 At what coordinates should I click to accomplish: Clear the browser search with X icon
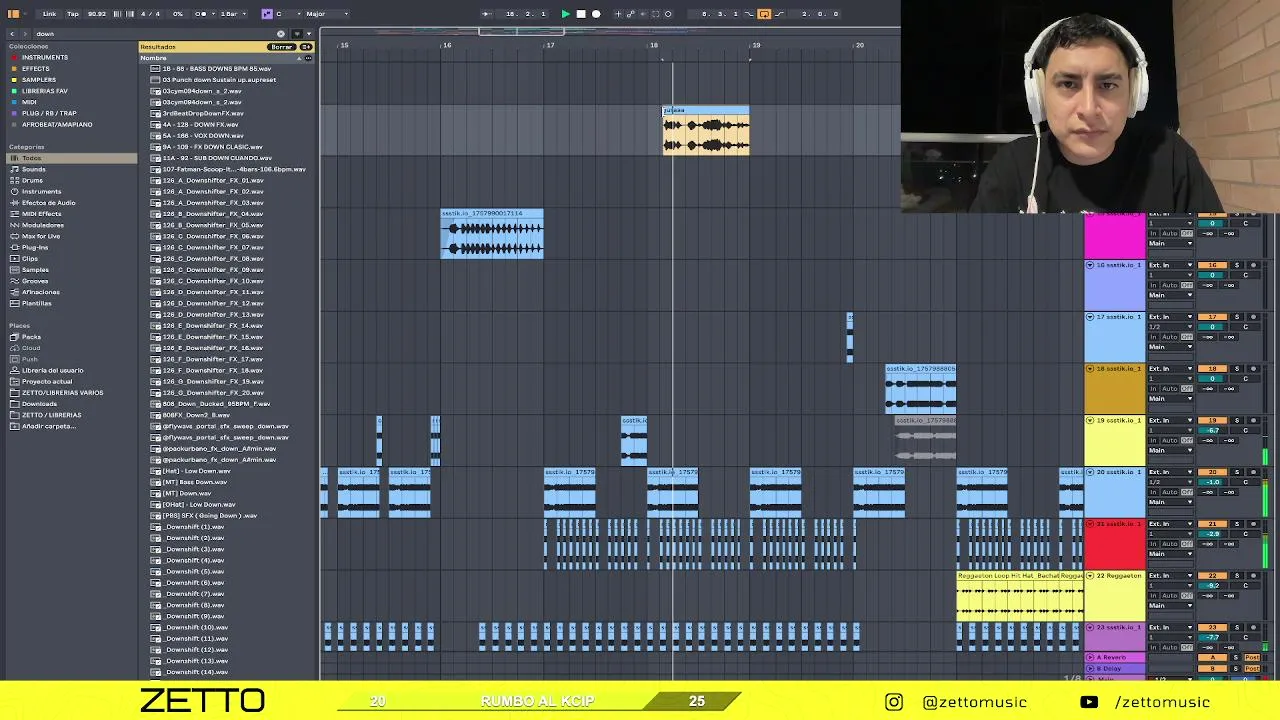(x=281, y=33)
